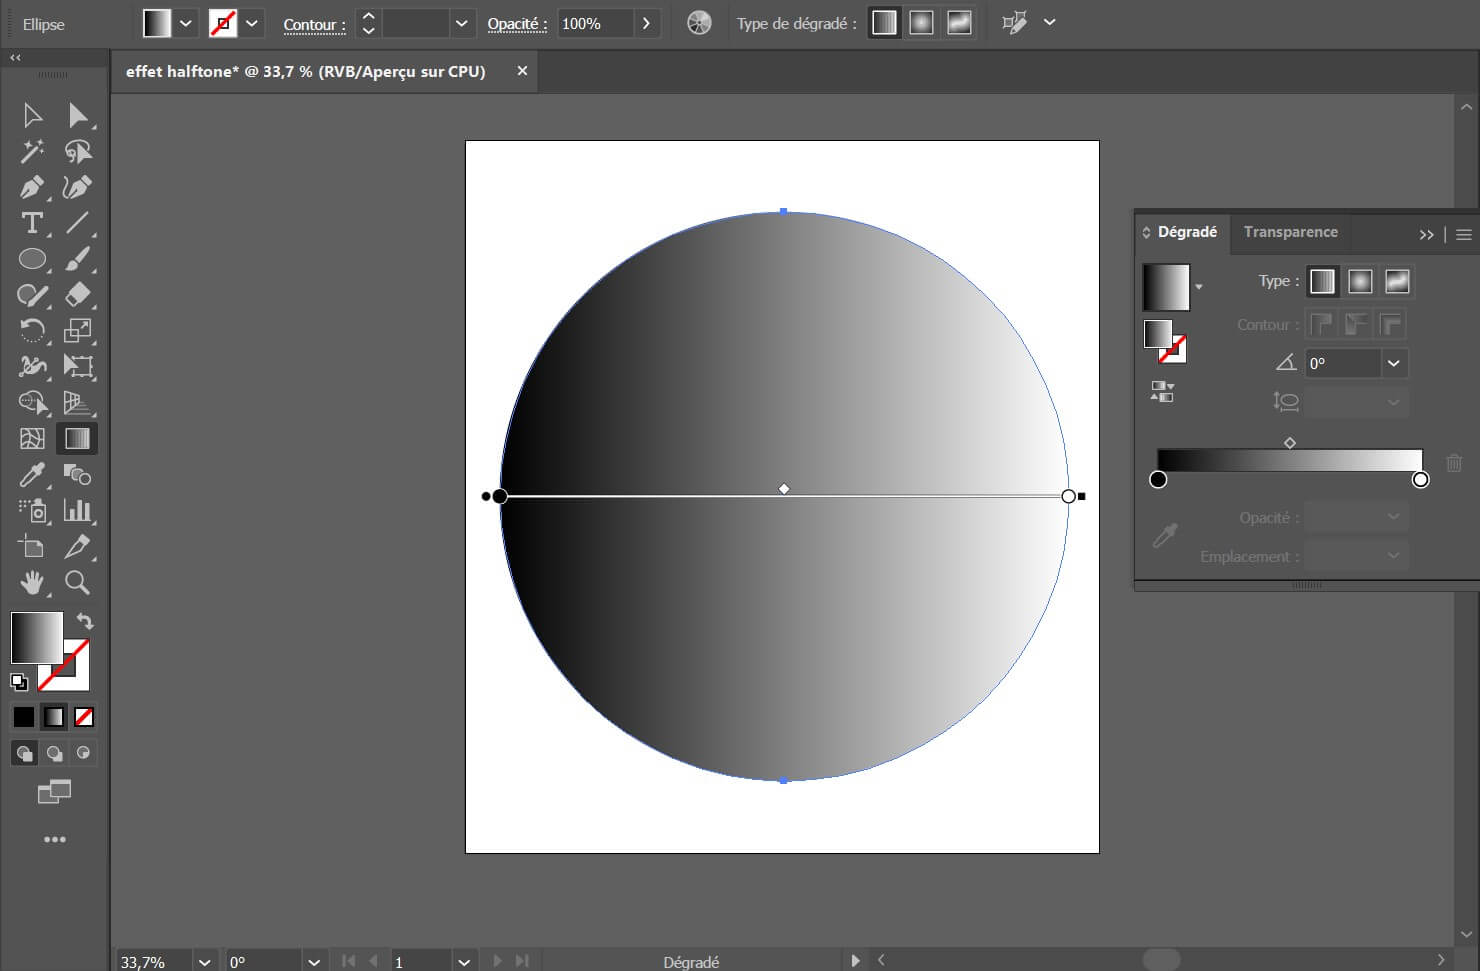Open artboard number dropdown at bottom

[x=464, y=961]
